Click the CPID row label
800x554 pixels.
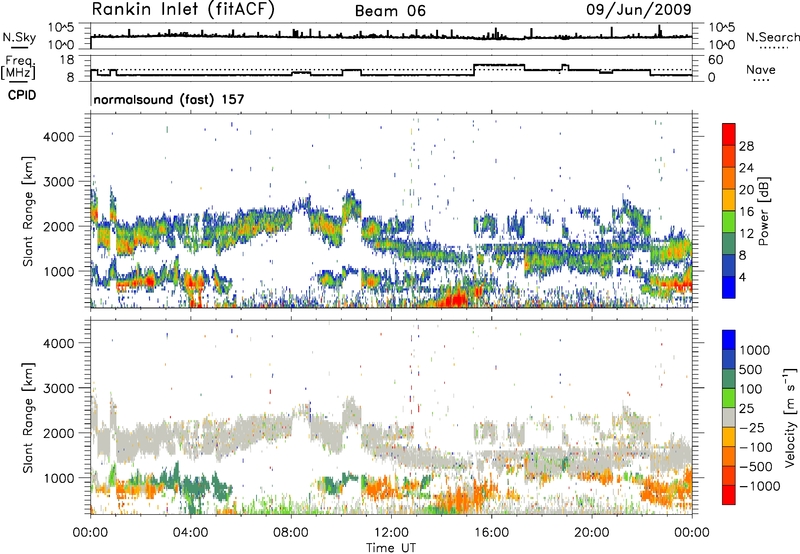point(22,95)
